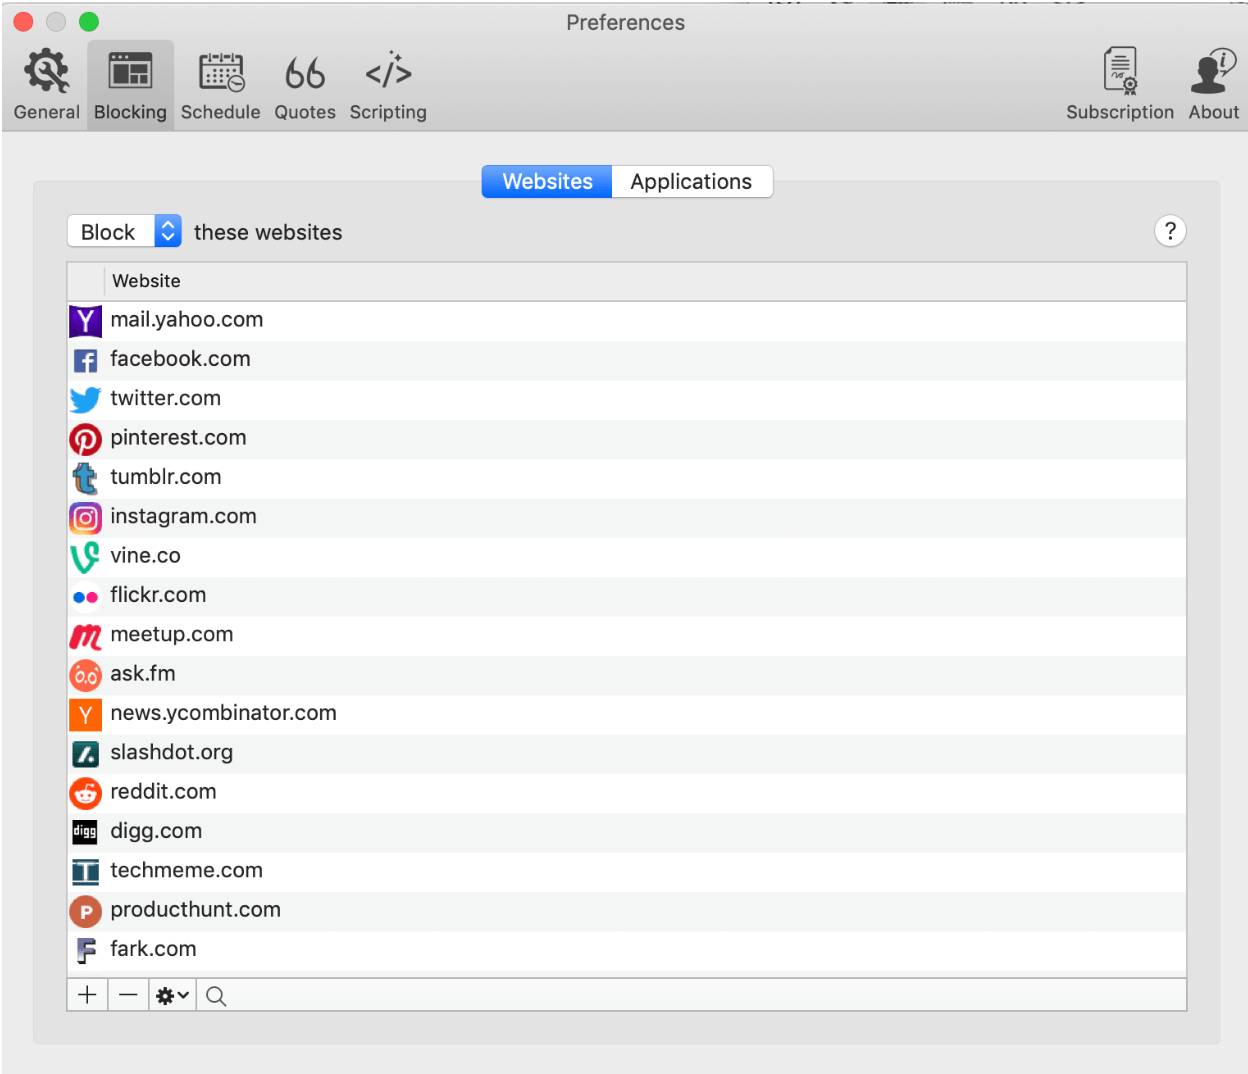This screenshot has width=1248, height=1074.
Task: Switch to the Applications tab
Action: click(691, 181)
